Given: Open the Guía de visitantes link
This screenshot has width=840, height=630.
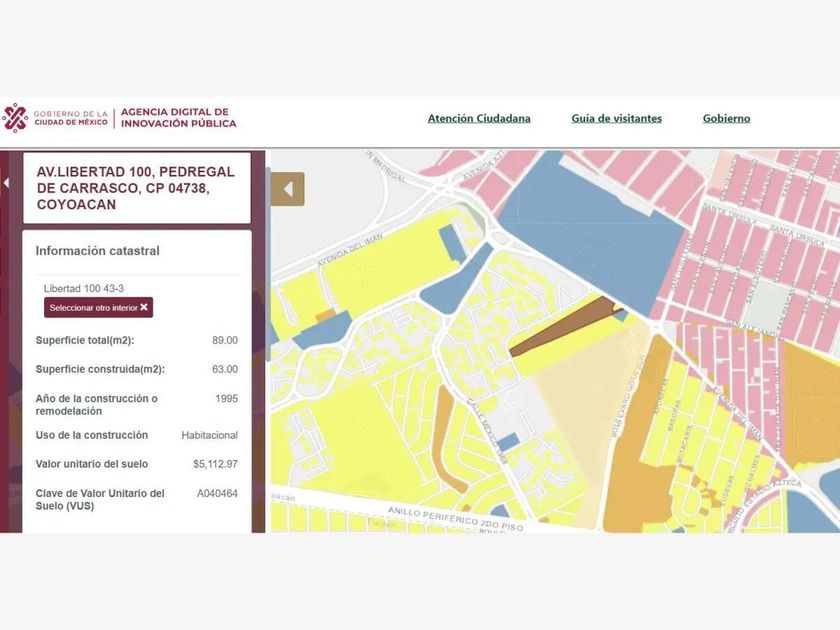Looking at the screenshot, I should (x=617, y=118).
